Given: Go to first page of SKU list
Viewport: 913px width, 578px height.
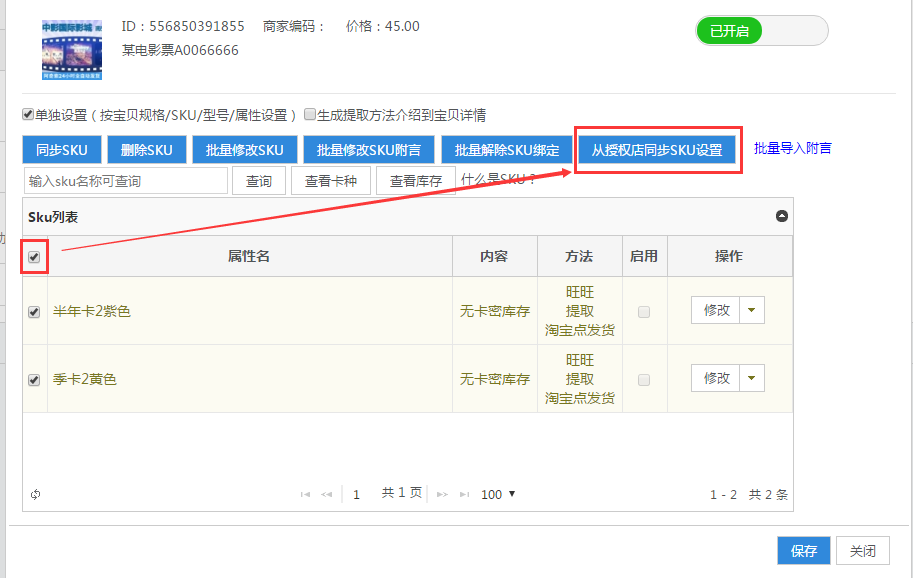Looking at the screenshot, I should point(305,494).
